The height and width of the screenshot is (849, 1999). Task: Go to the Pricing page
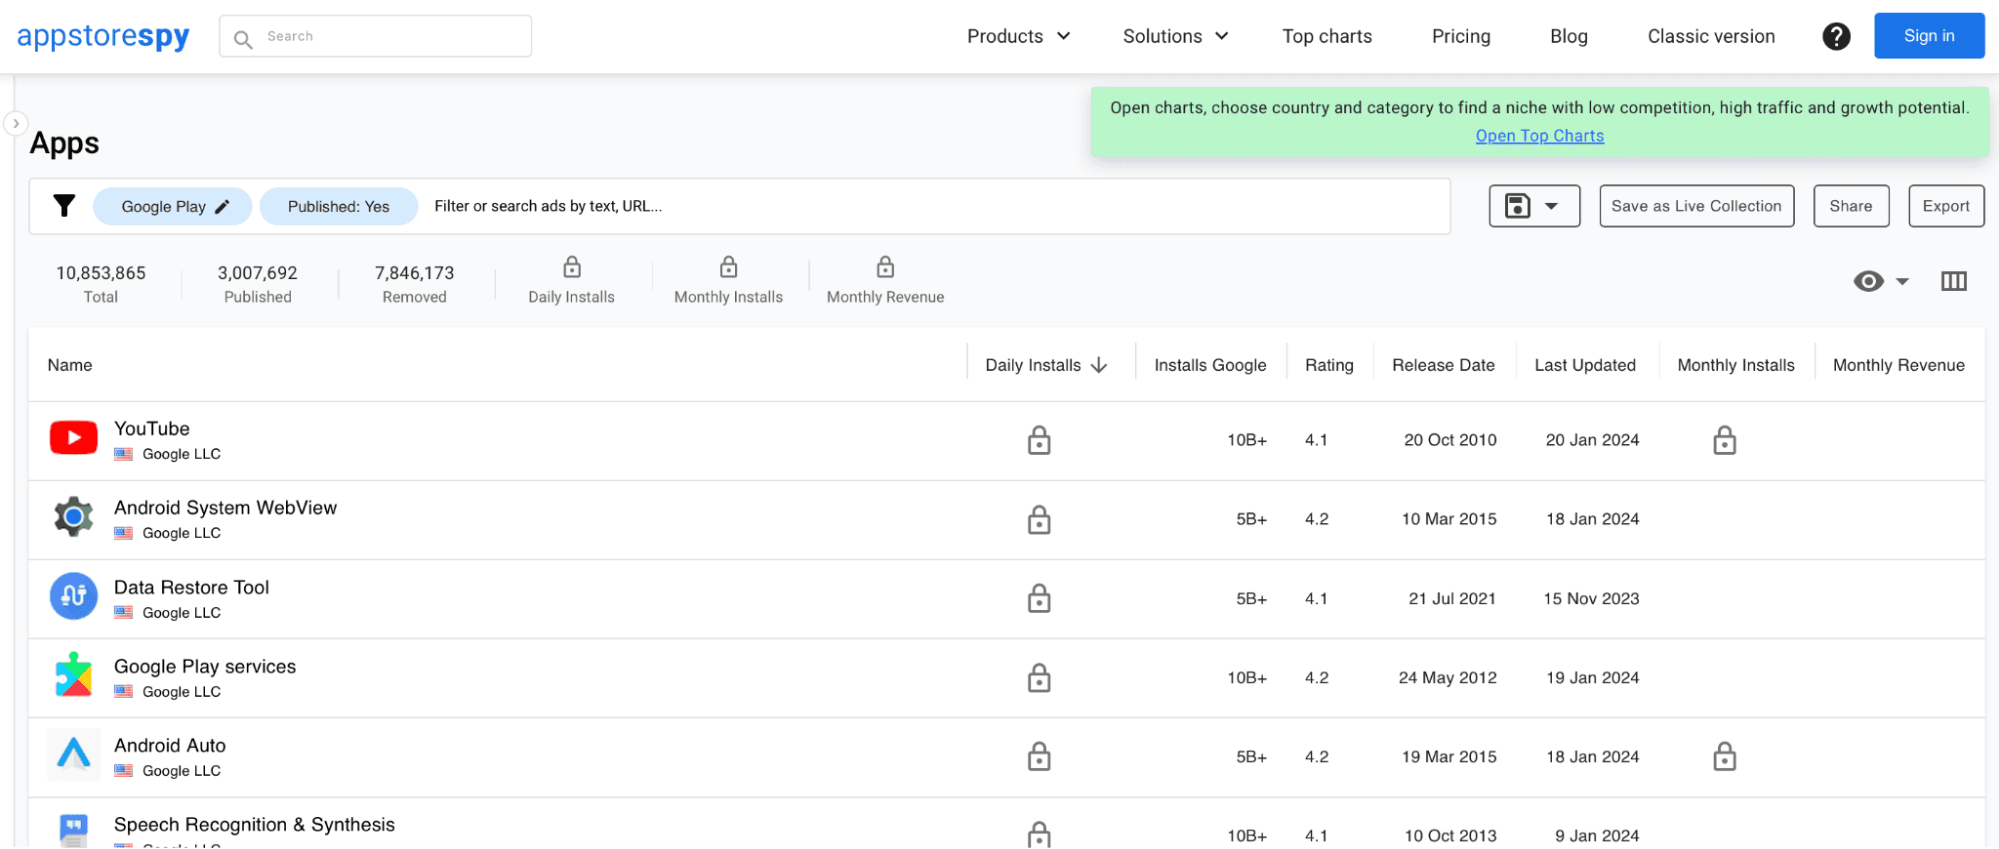[1460, 36]
